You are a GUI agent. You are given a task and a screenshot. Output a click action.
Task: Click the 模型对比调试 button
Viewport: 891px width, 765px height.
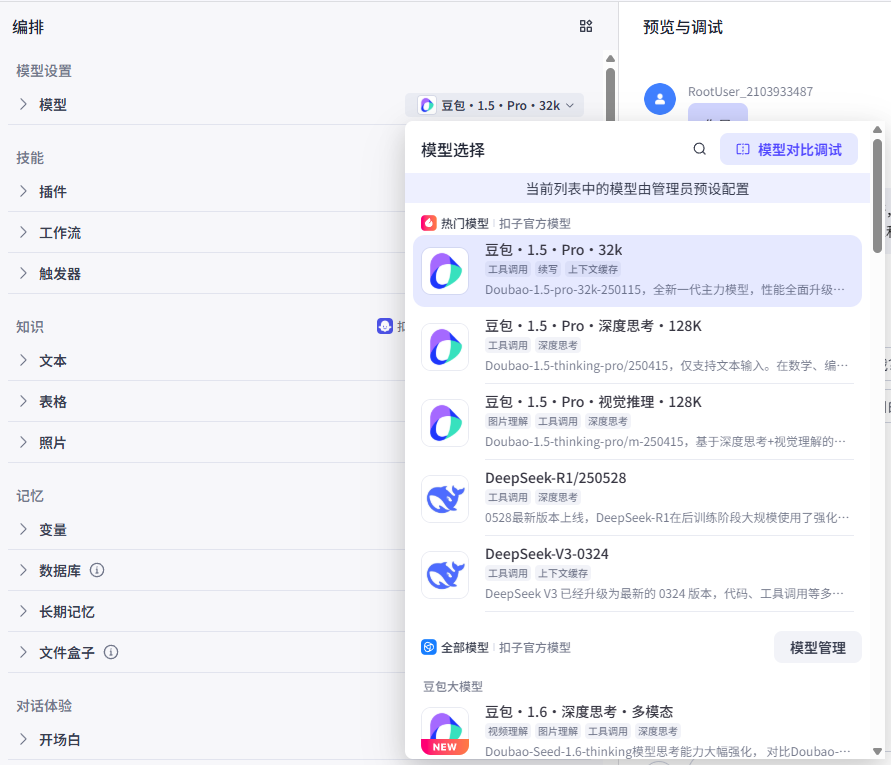pyautogui.click(x=789, y=149)
